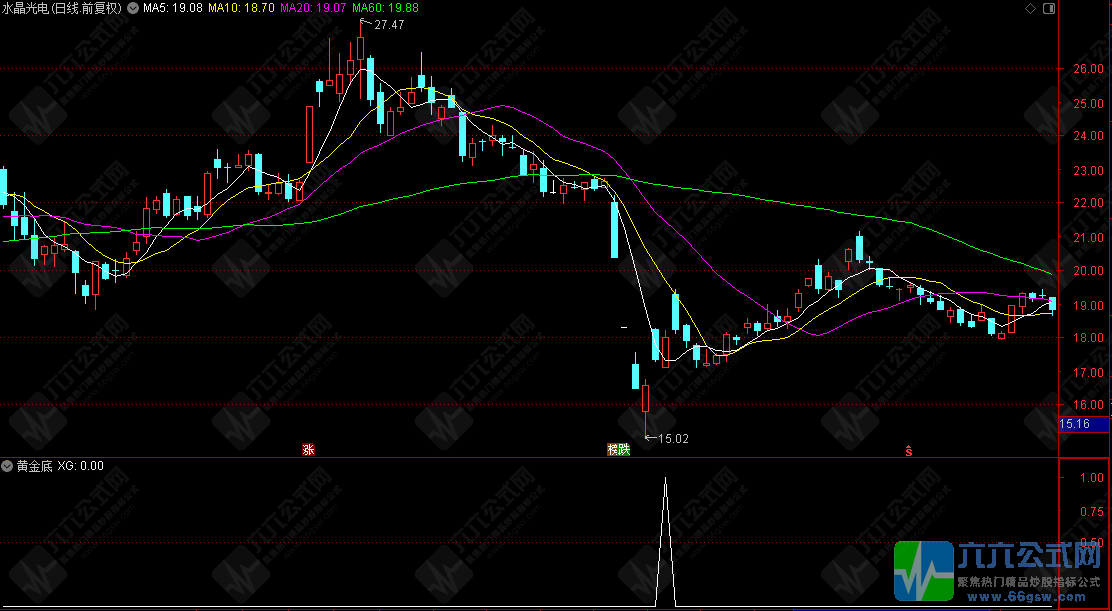Screen dimensions: 1112x611
Task: Click the blue 15.16 price tag
Action: coord(1083,425)
